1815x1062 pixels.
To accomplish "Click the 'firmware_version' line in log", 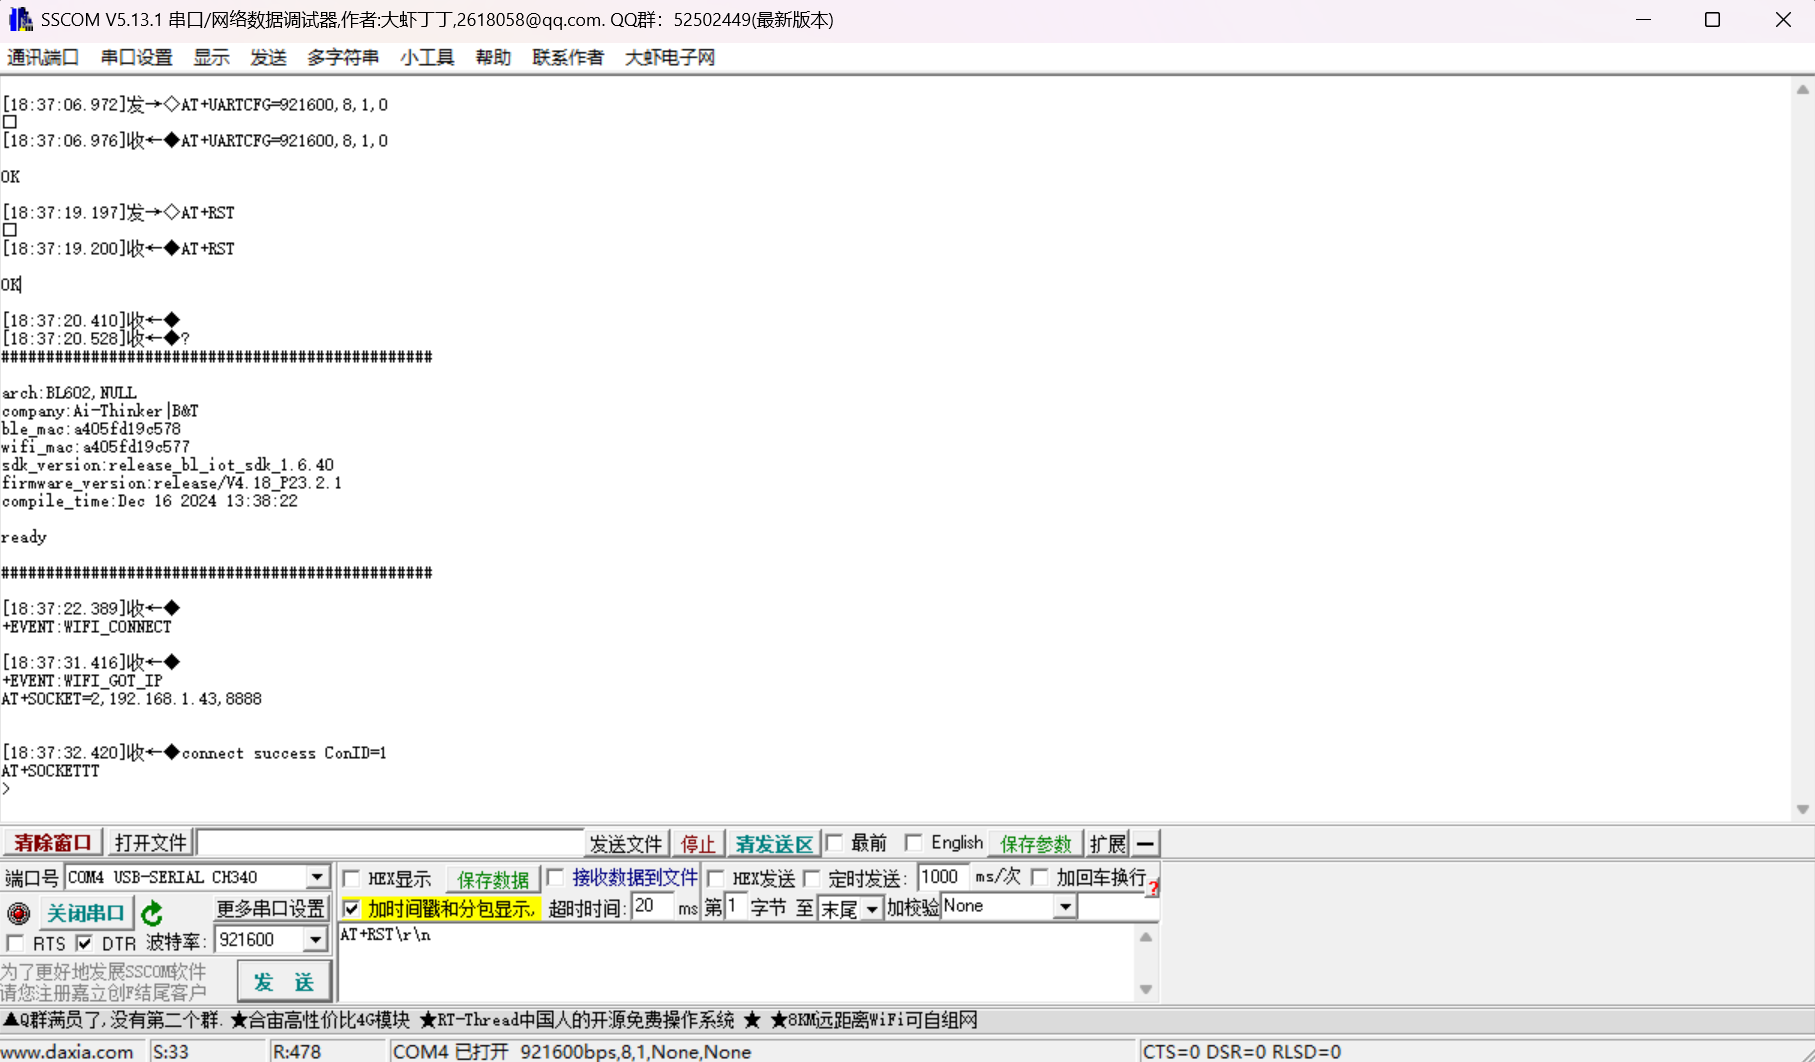I will (x=171, y=483).
